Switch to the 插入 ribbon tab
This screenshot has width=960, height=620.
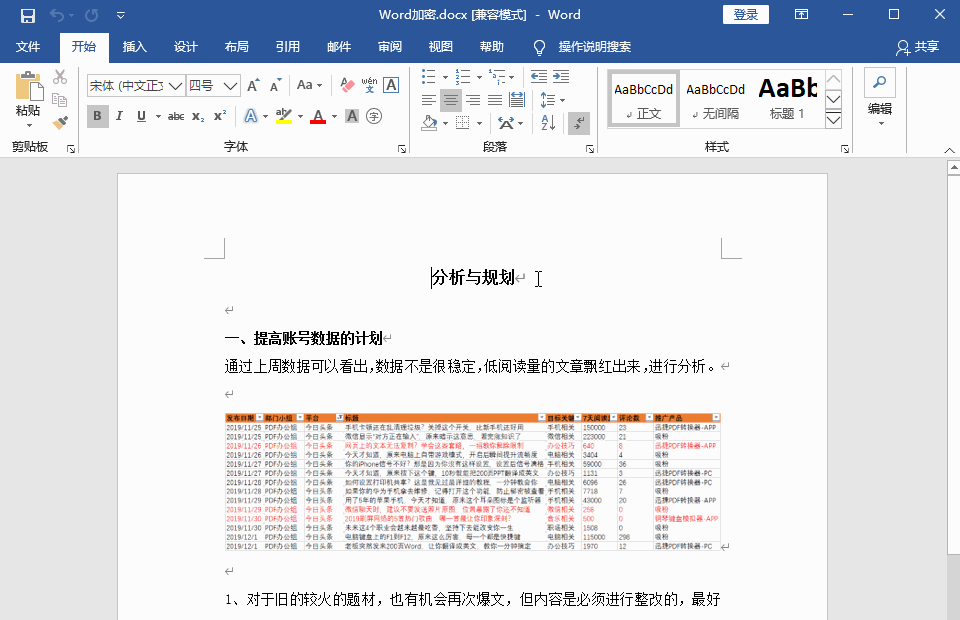point(134,46)
